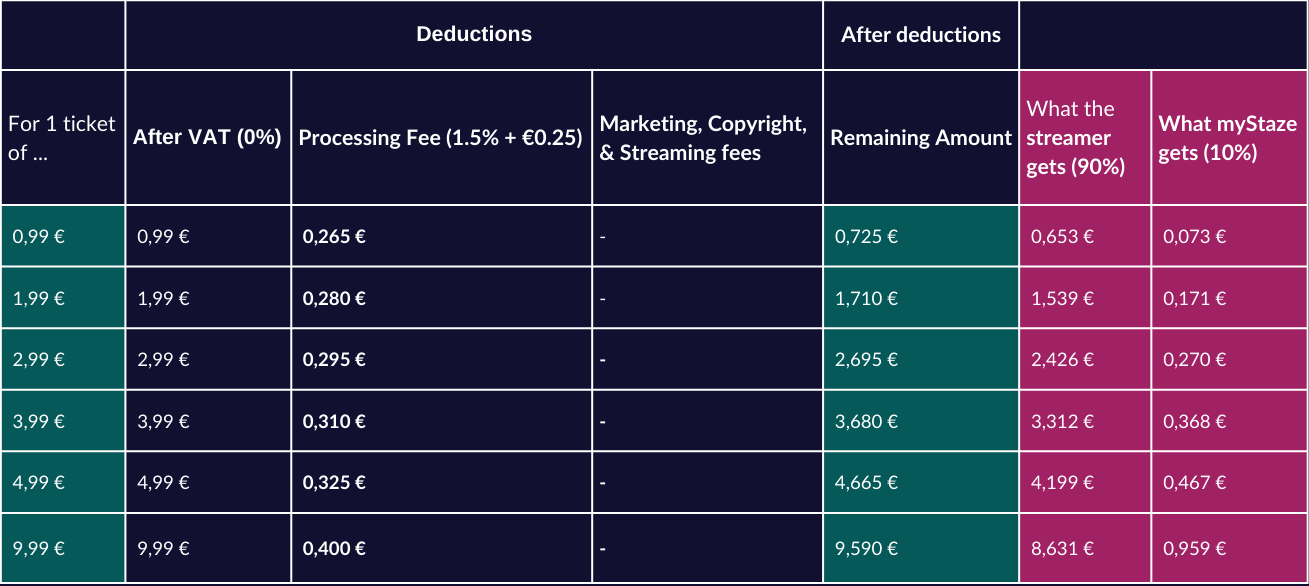Select the After VAT (0%) column header

click(207, 138)
